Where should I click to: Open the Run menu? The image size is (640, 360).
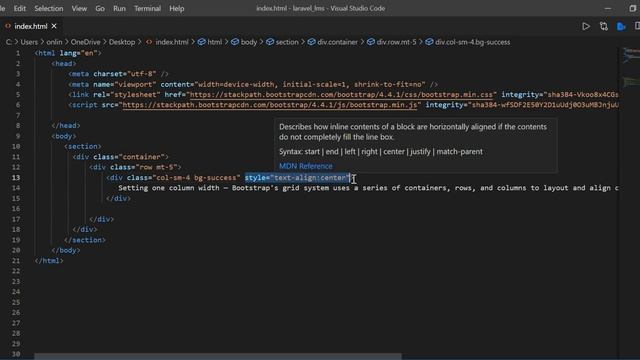tap(119, 8)
